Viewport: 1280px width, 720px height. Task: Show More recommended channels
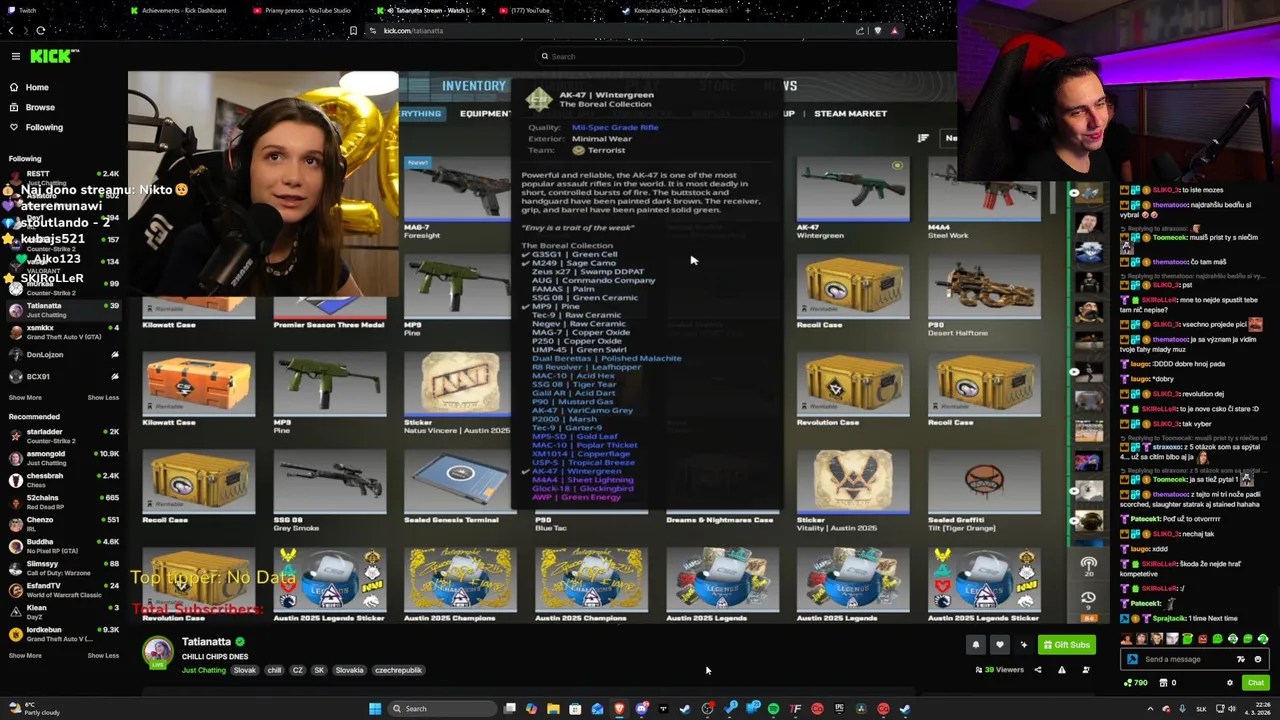click(25, 655)
